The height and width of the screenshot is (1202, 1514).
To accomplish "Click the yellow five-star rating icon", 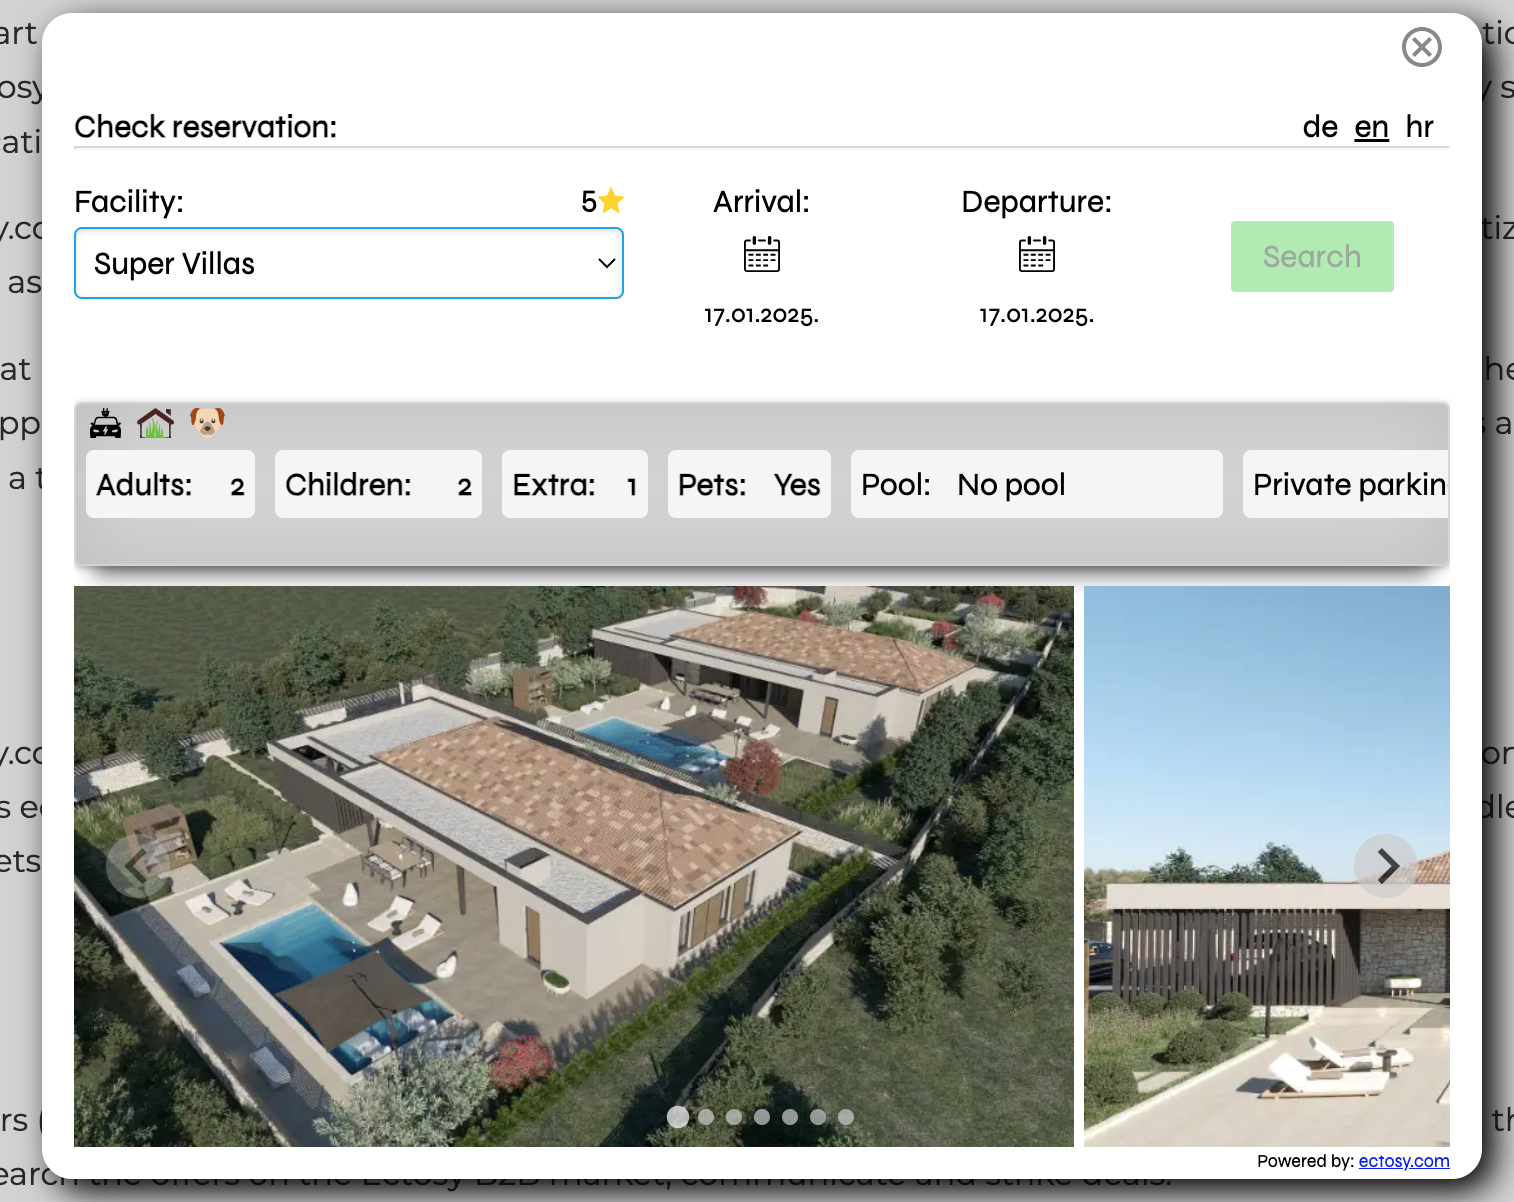I will pos(612,202).
